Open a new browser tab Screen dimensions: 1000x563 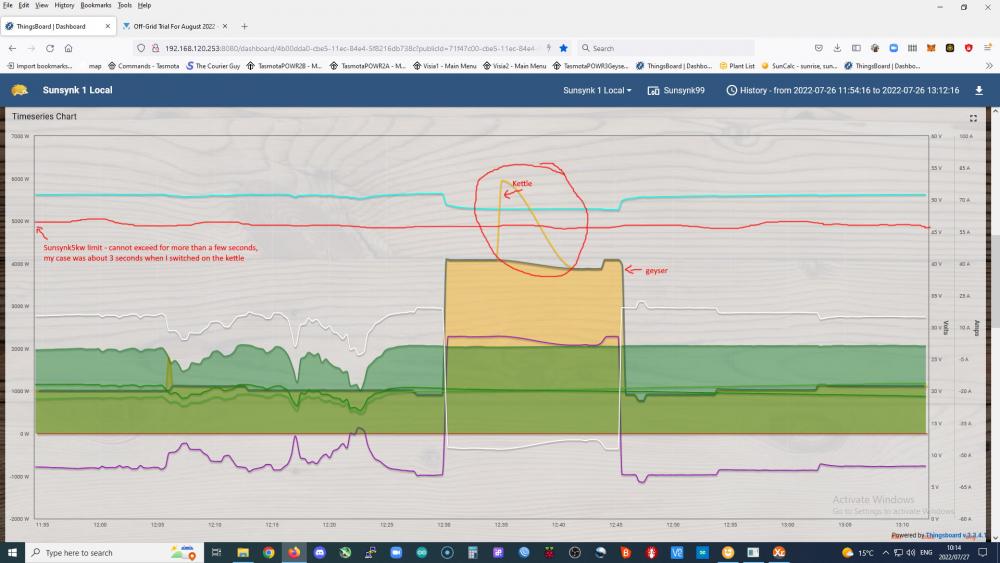click(244, 26)
